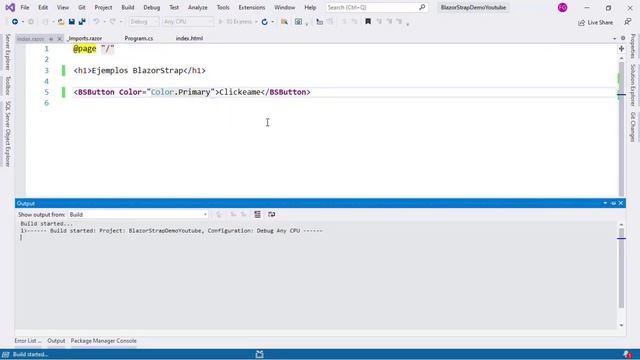The height and width of the screenshot is (360, 640).
Task: Open the Extensions menu
Action: (251, 7)
